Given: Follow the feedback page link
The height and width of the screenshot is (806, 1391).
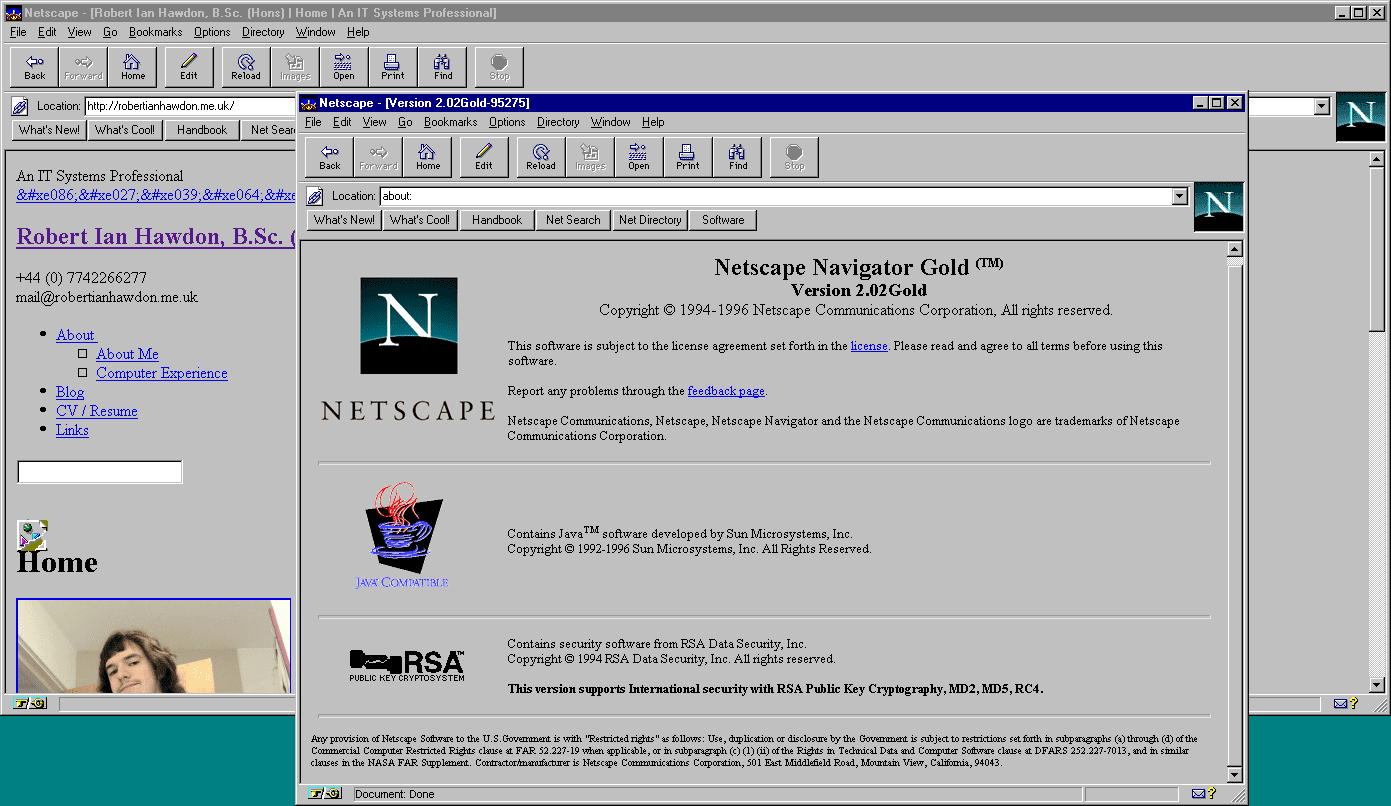Looking at the screenshot, I should coord(726,391).
